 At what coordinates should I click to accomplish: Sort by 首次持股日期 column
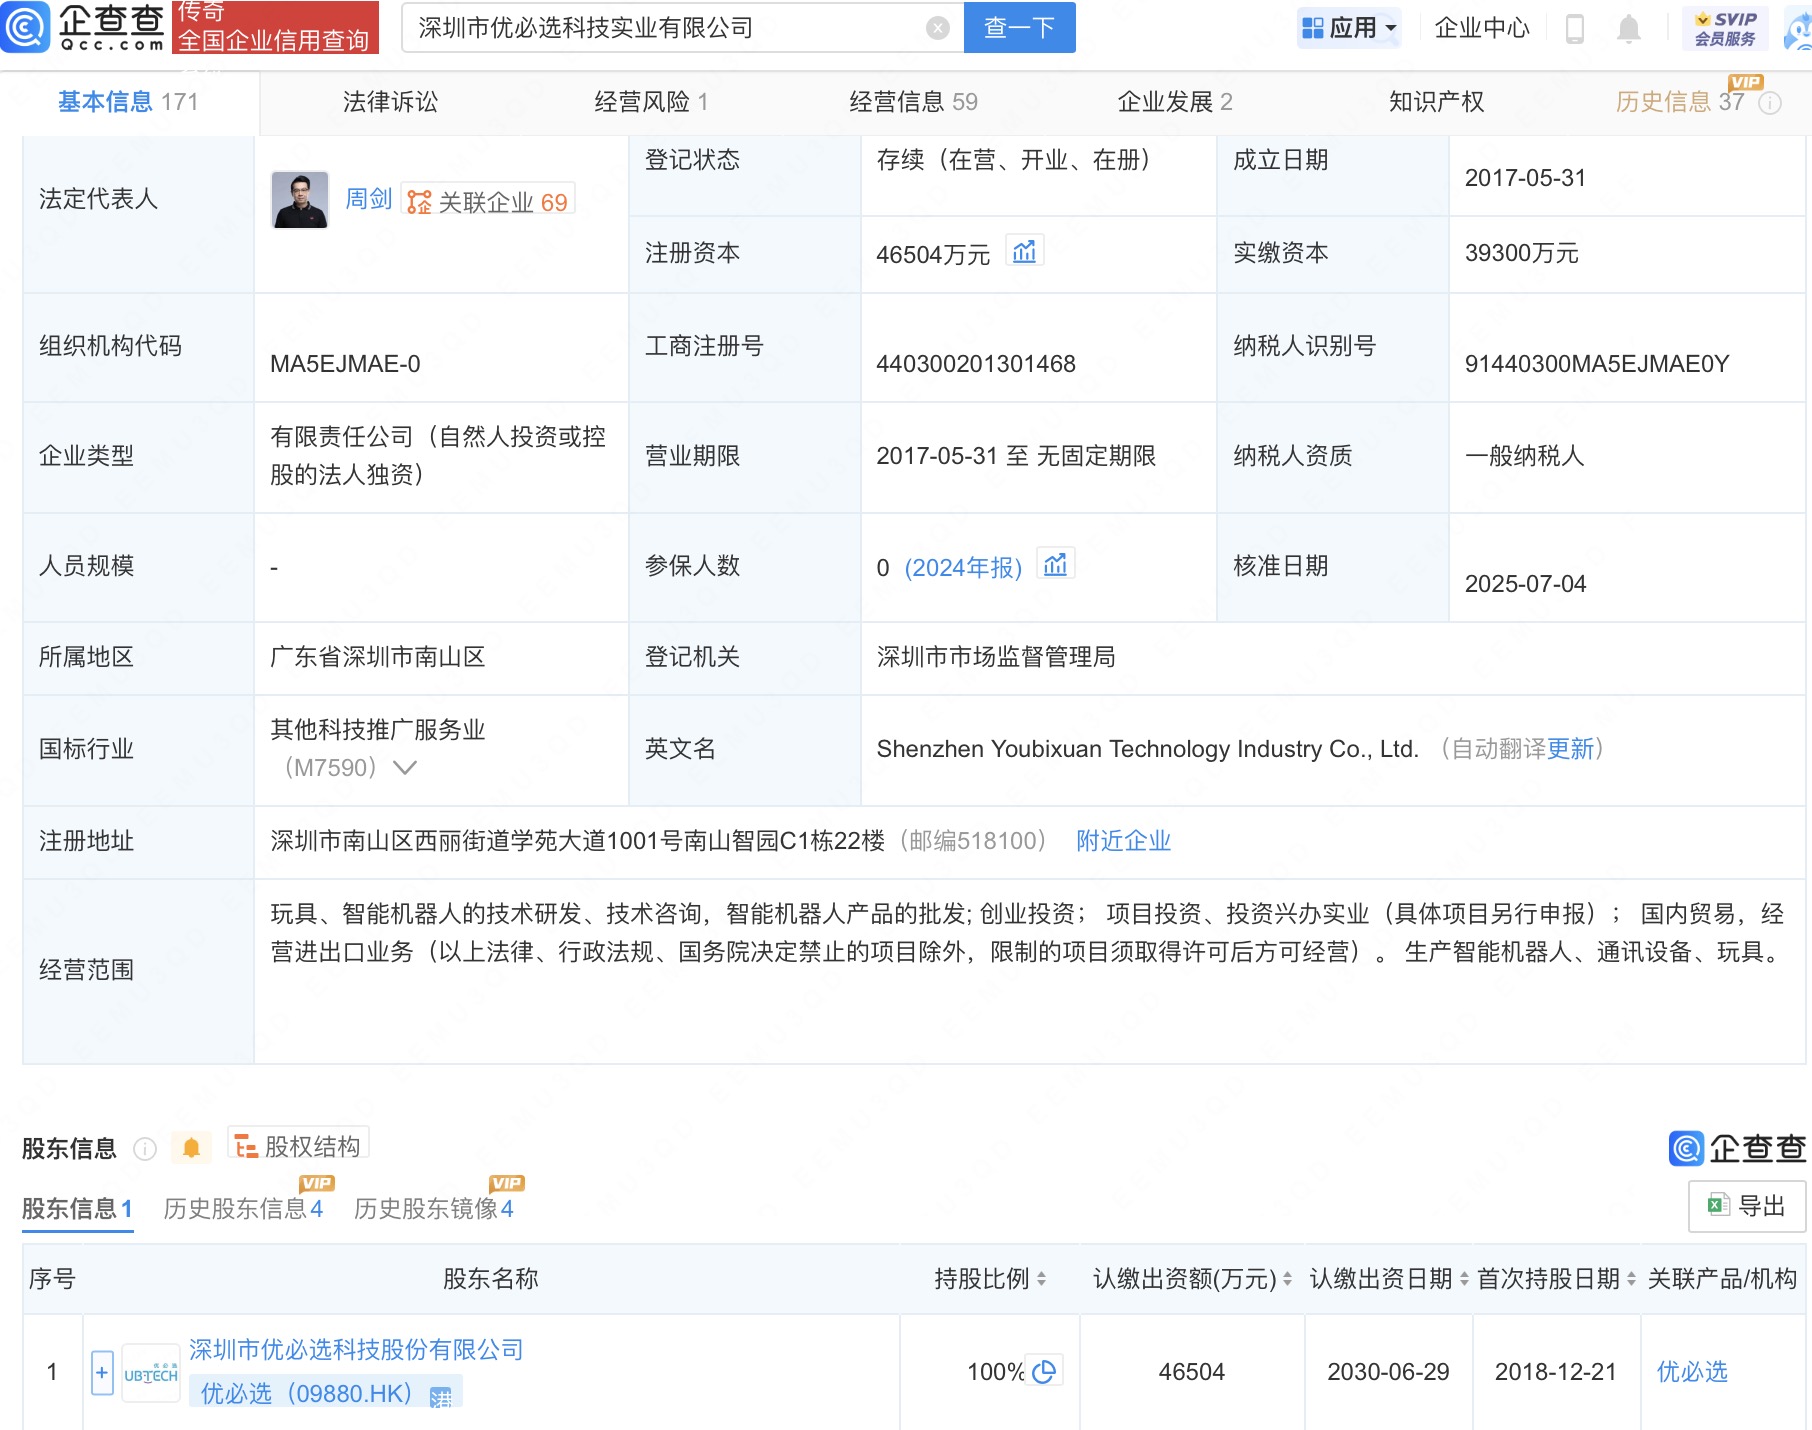click(1631, 1278)
